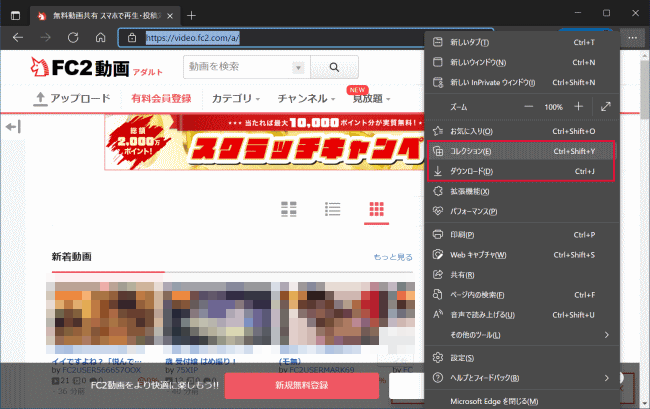Open パフォーマンス menu entry
The width and height of the screenshot is (650, 409).
pyautogui.click(x=522, y=211)
